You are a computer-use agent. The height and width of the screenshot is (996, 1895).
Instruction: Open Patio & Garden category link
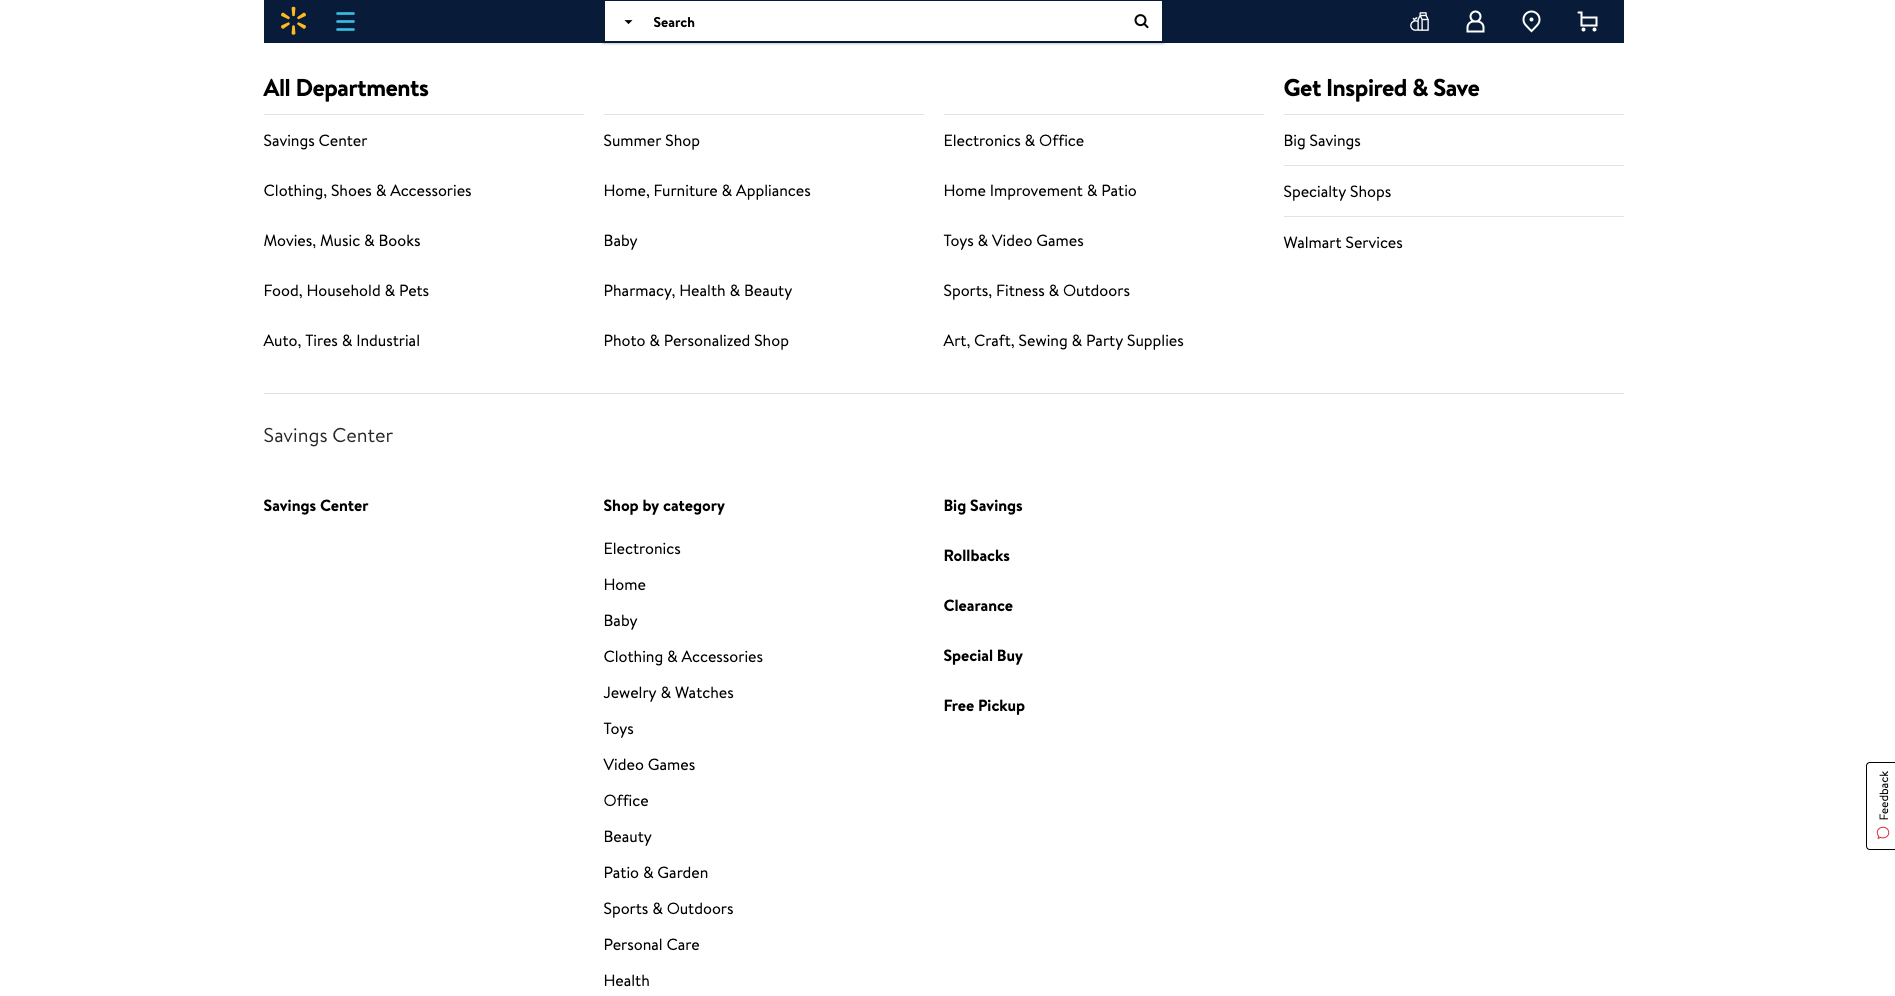tap(655, 873)
